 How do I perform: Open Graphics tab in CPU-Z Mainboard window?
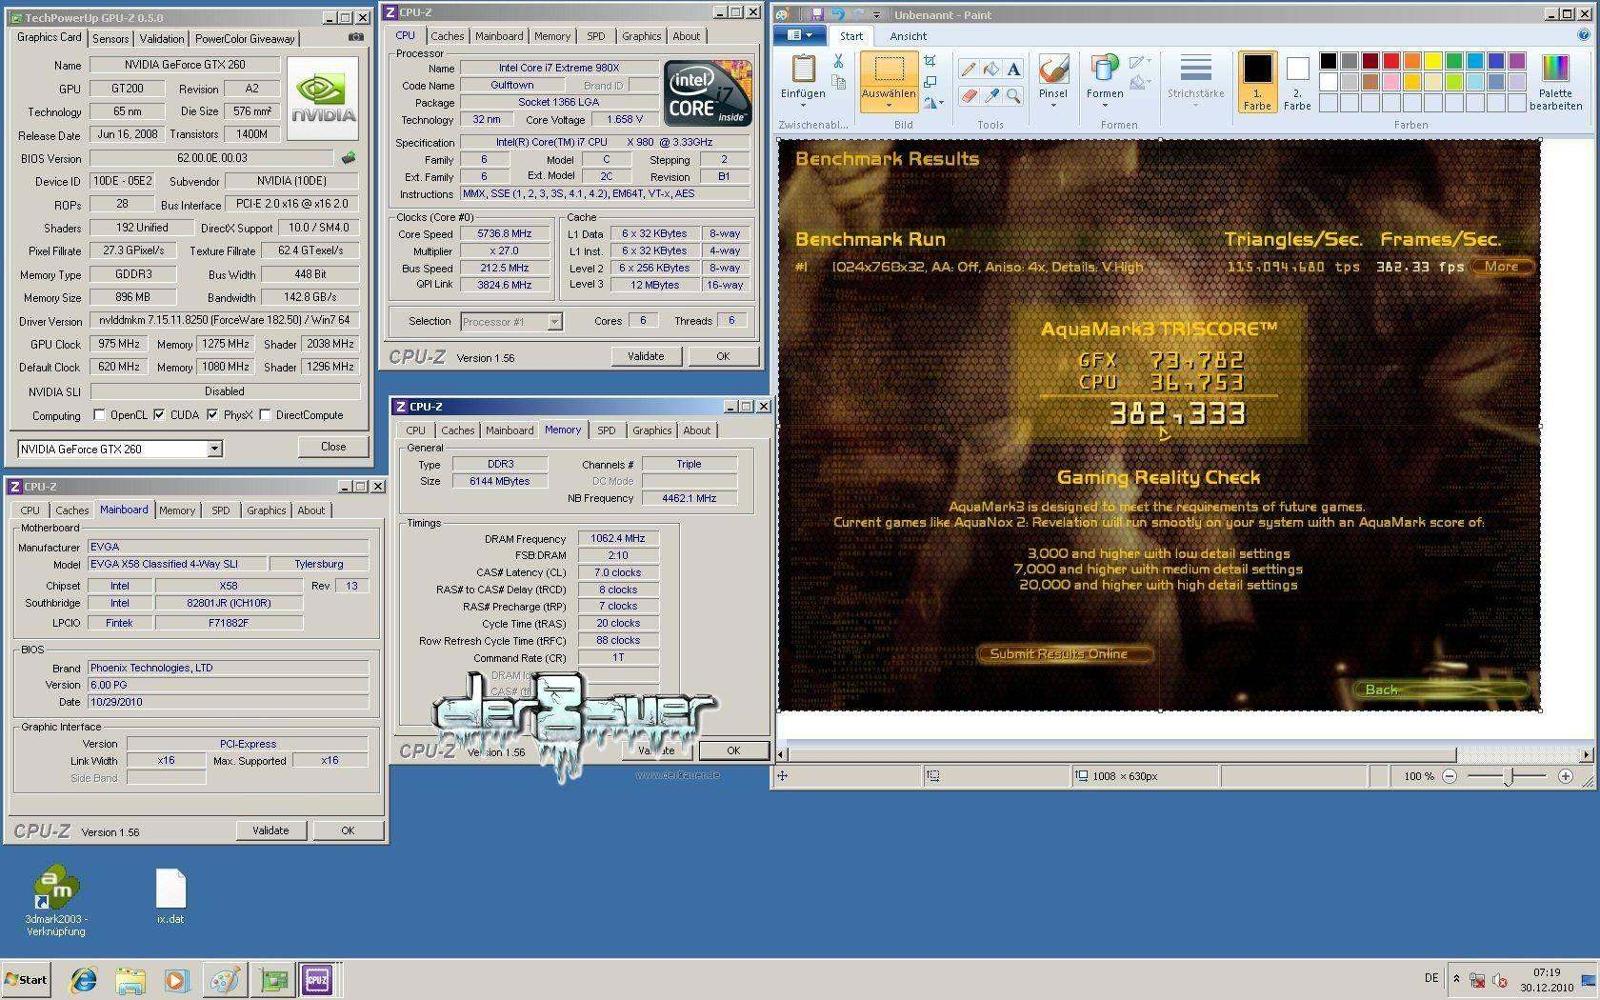point(266,510)
